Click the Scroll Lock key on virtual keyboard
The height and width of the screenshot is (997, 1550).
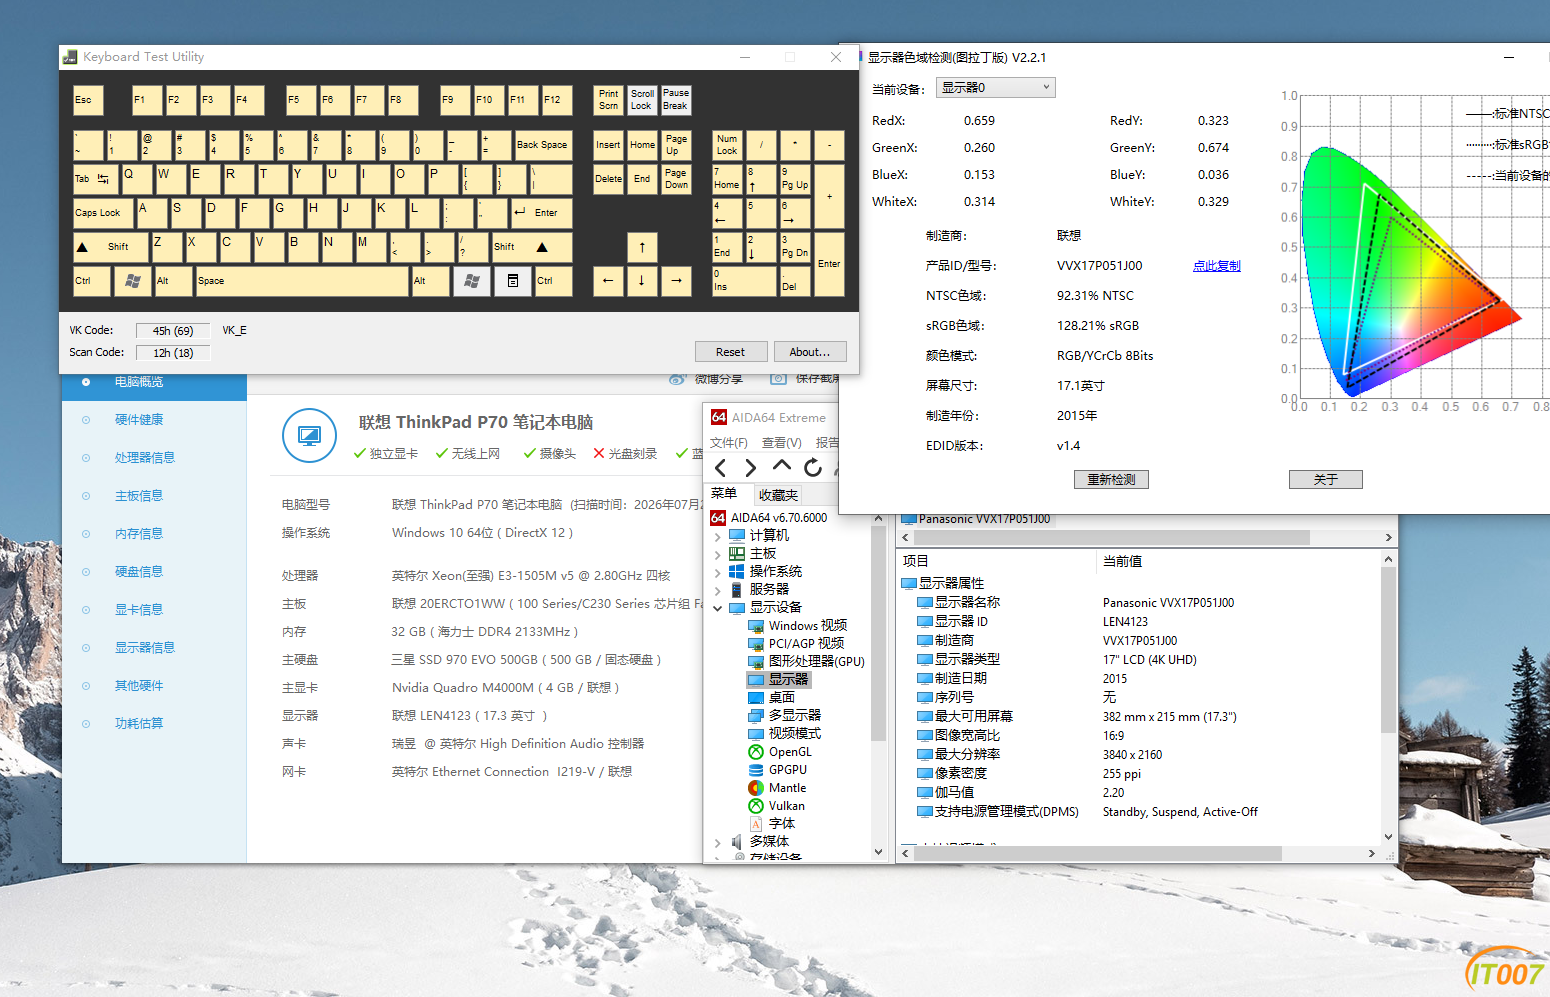click(642, 99)
